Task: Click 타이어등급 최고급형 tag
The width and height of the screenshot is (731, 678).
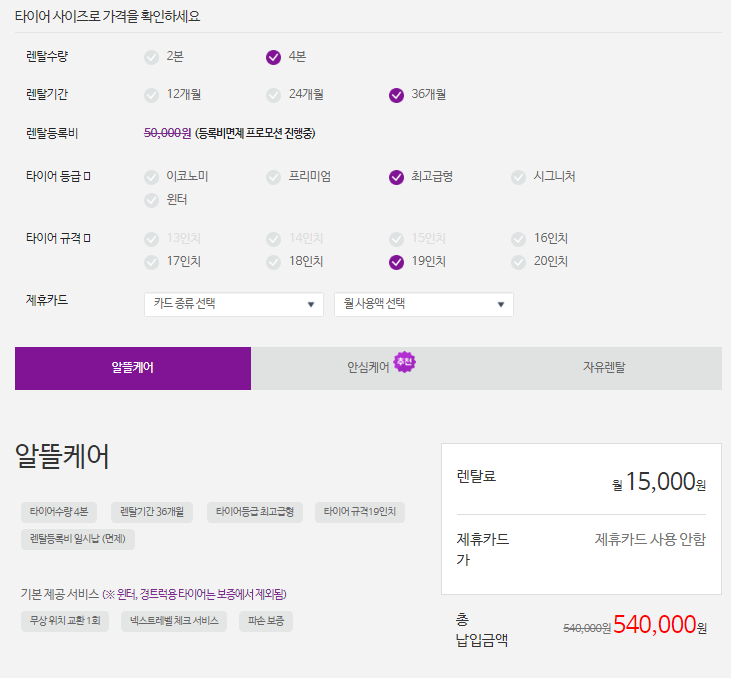Action: [x=255, y=512]
